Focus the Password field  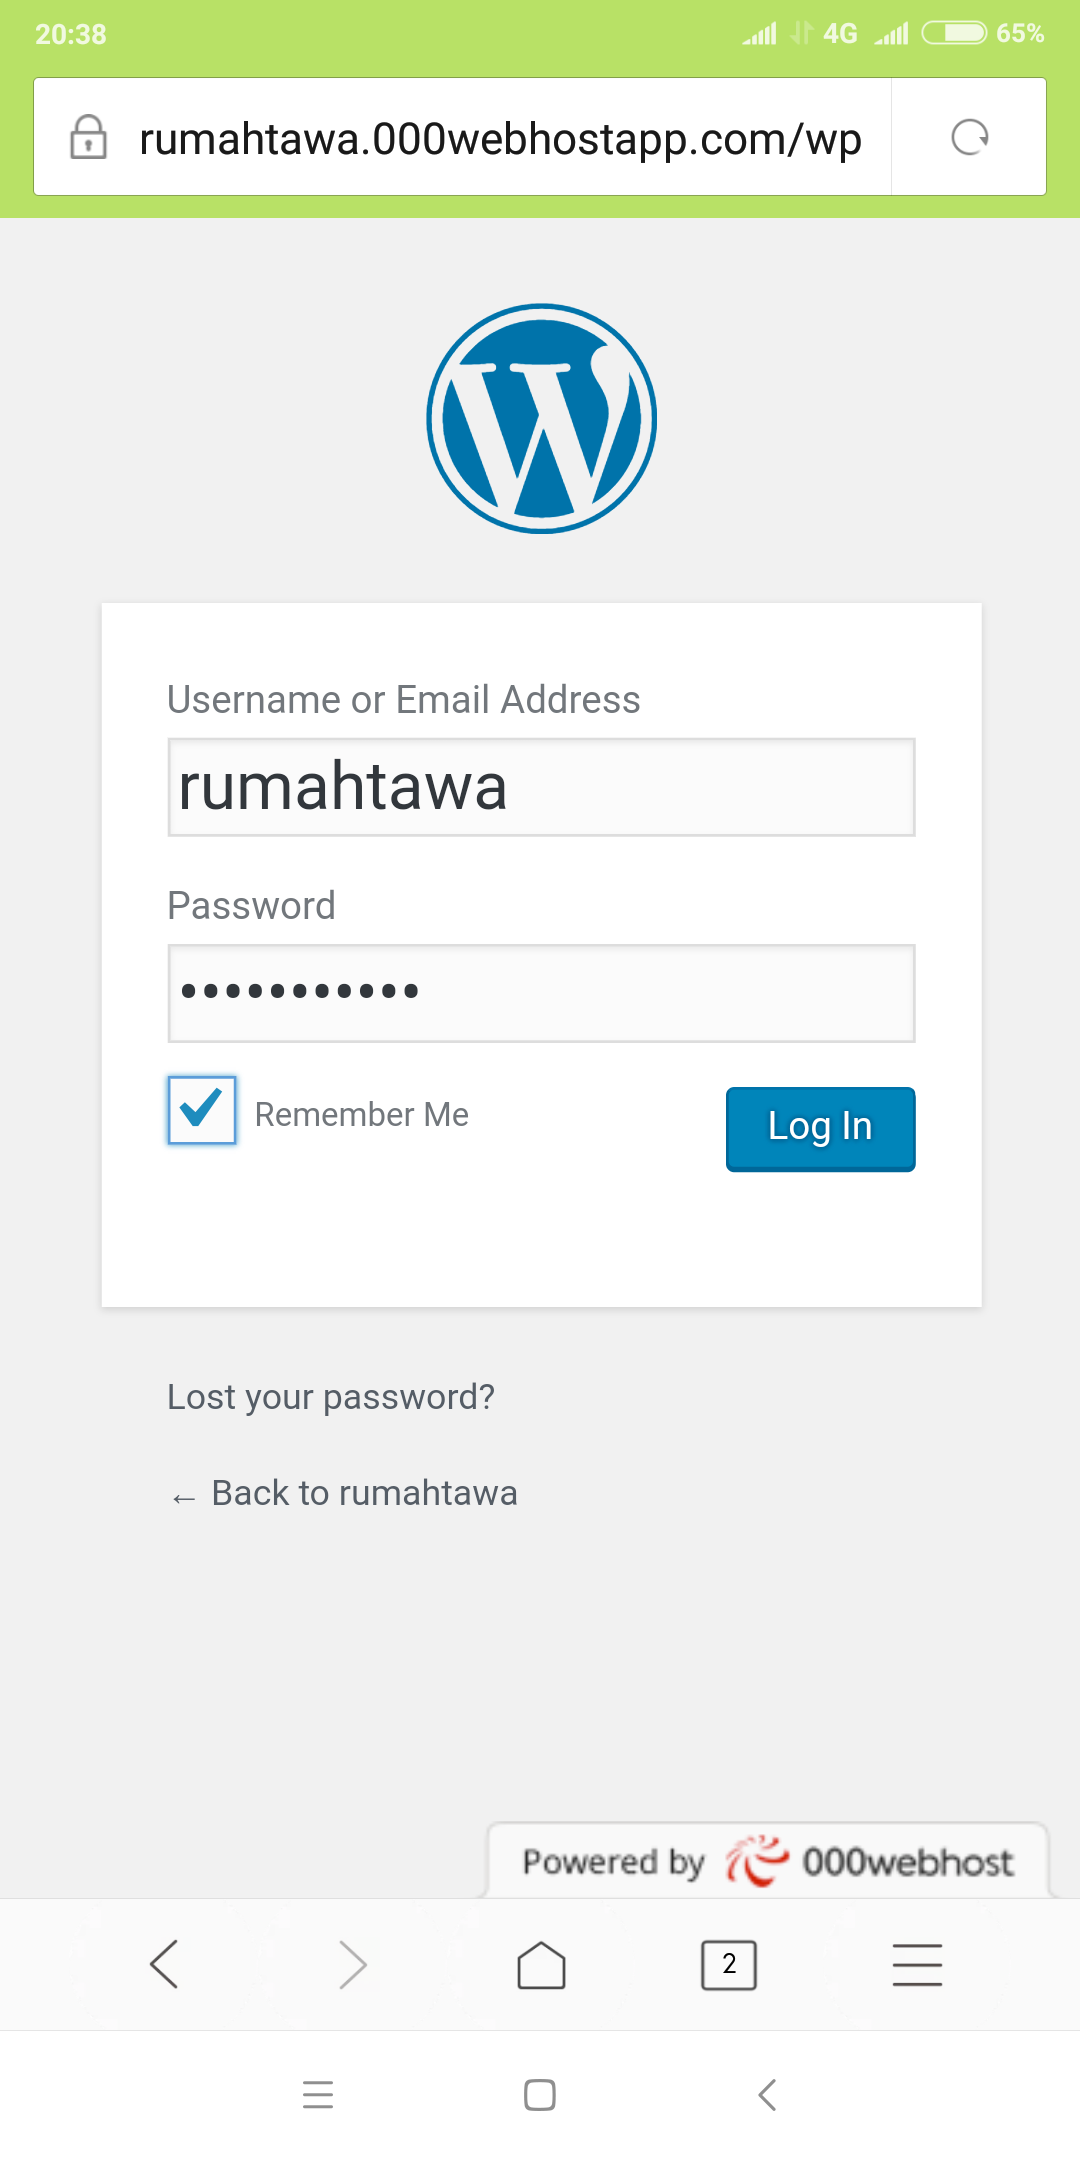[x=541, y=993]
